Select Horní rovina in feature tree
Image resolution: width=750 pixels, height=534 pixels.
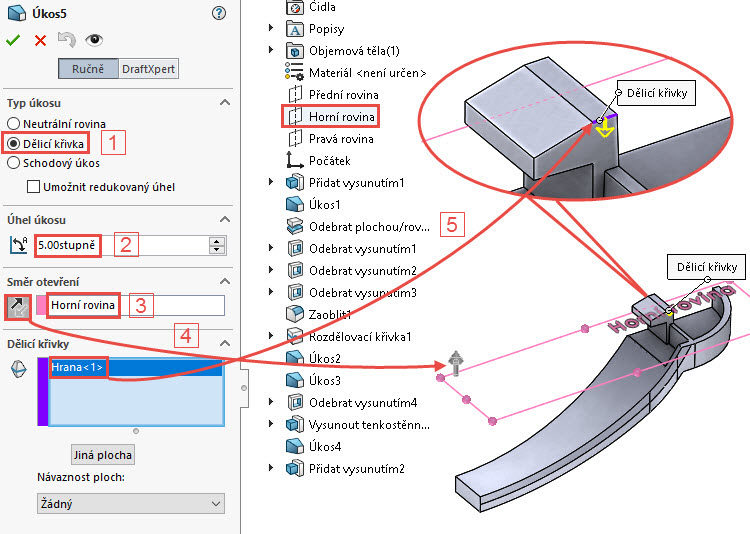[342, 117]
